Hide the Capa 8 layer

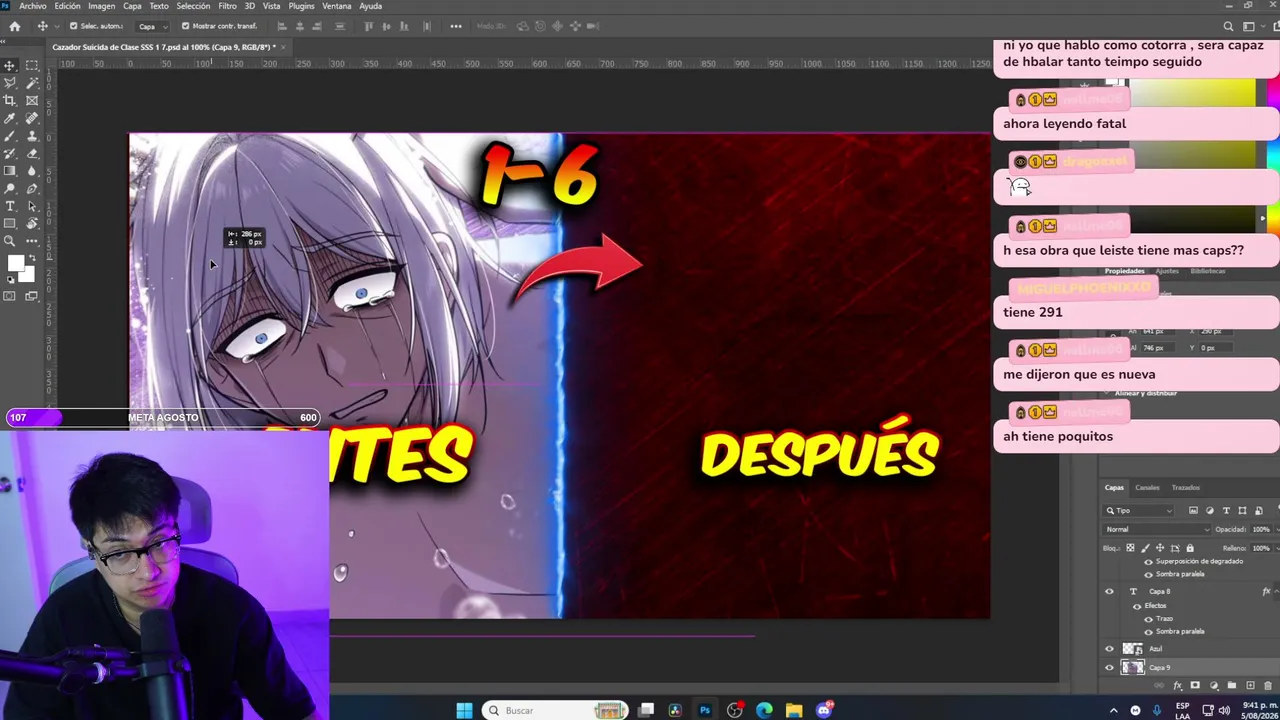tap(1109, 592)
